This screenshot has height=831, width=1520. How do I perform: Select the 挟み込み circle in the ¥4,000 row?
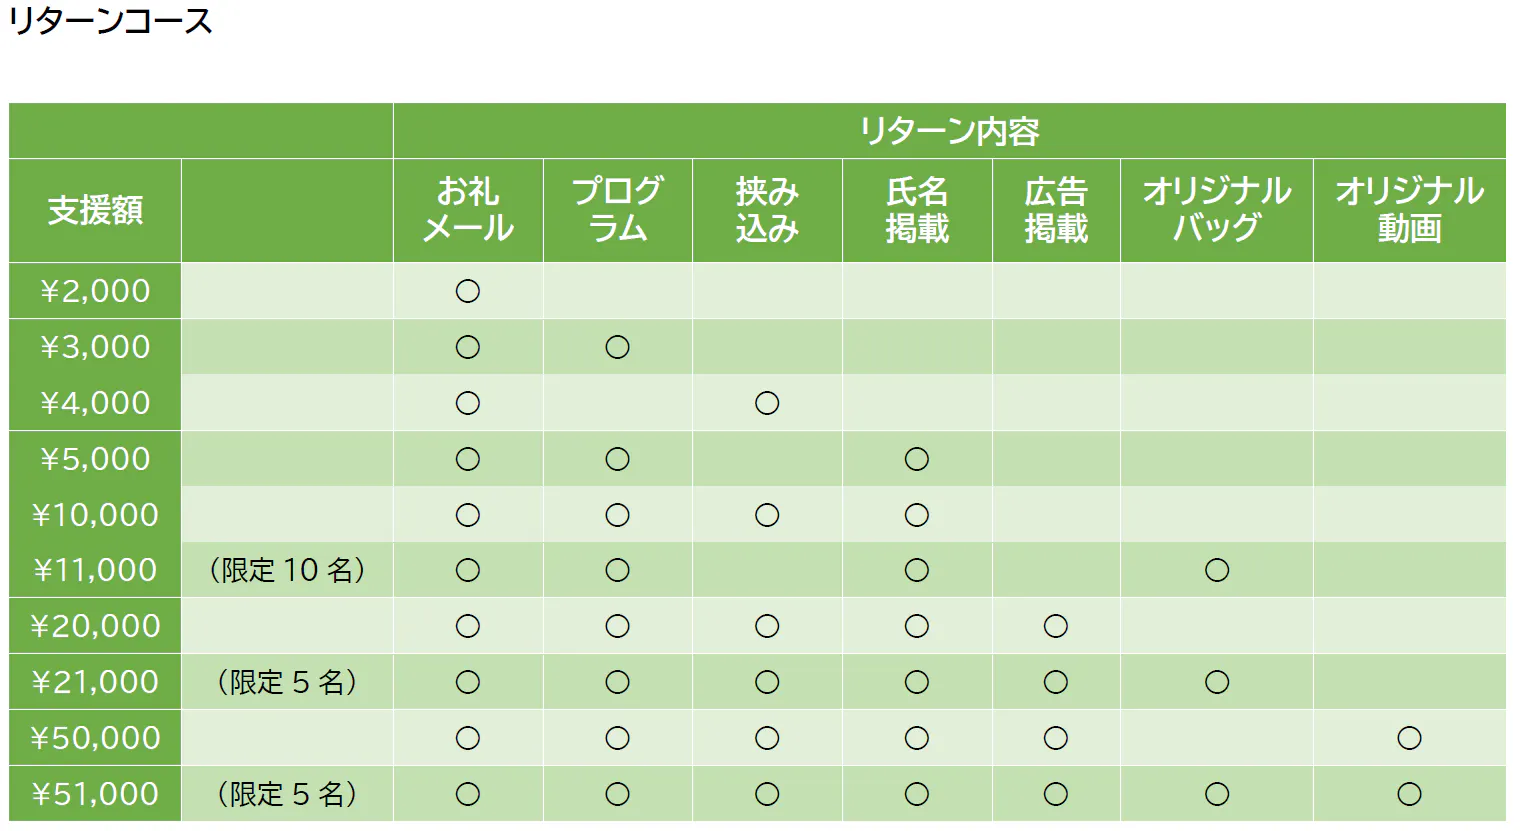[767, 403]
